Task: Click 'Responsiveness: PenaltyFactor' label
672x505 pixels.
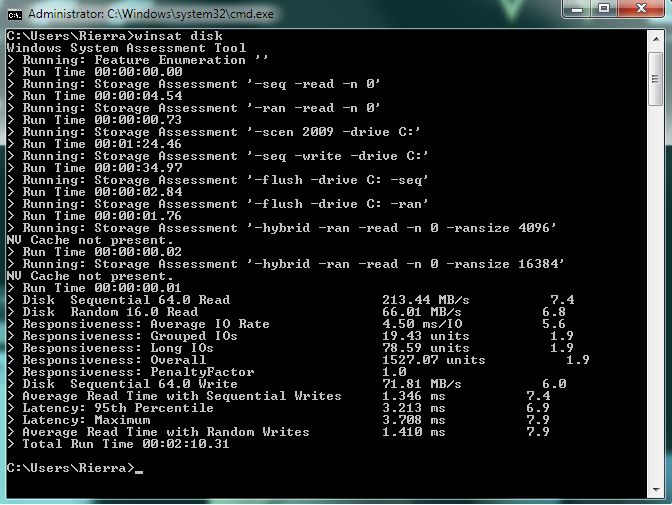Action: (138, 372)
